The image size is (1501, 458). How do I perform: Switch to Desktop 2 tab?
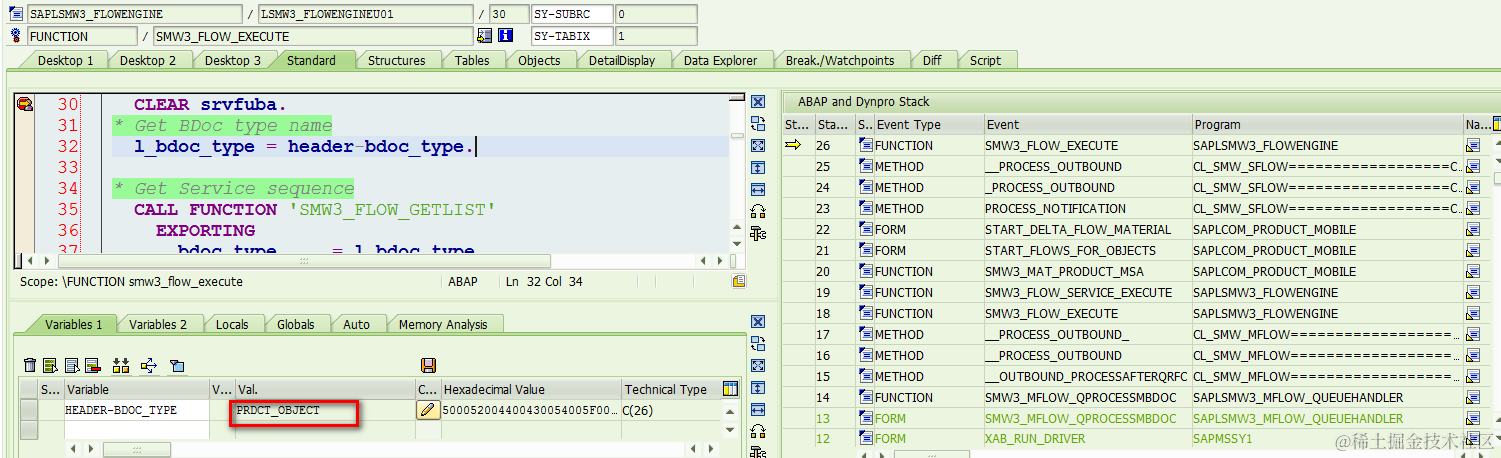click(x=148, y=60)
